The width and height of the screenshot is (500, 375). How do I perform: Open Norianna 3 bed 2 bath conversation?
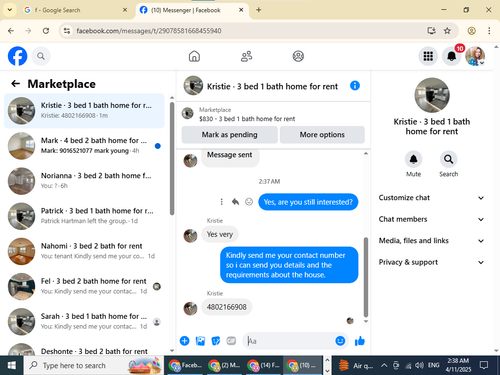[x=84, y=181]
